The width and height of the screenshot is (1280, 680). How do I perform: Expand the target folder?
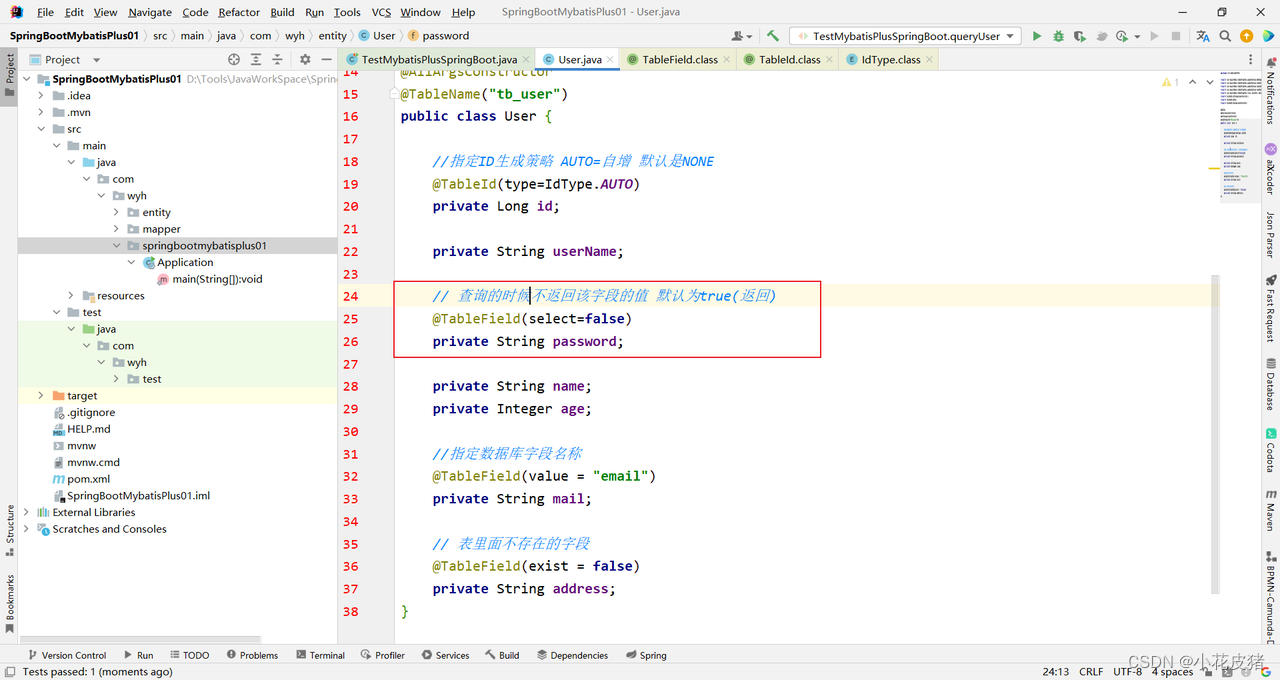(x=41, y=396)
